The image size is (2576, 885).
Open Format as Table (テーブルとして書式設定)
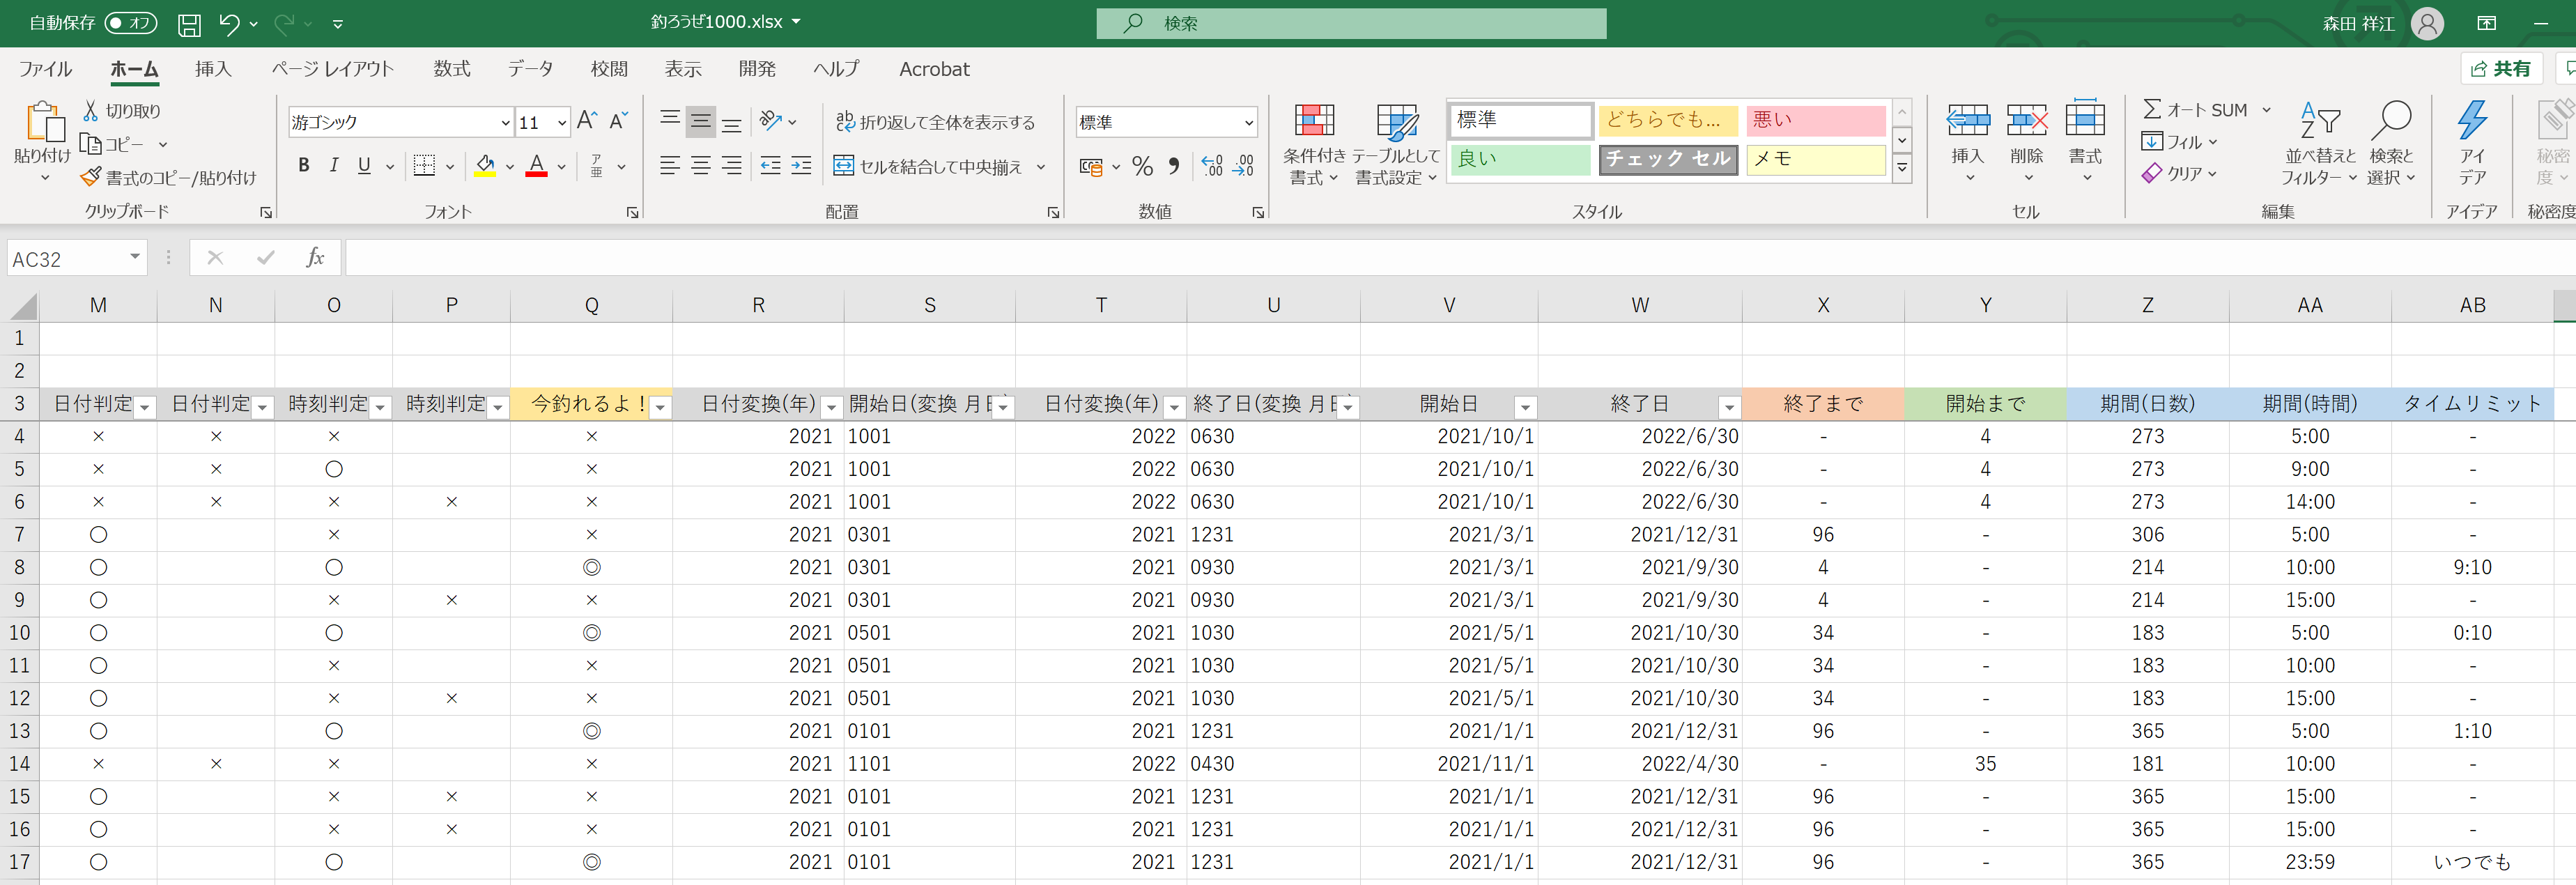pos(1396,145)
